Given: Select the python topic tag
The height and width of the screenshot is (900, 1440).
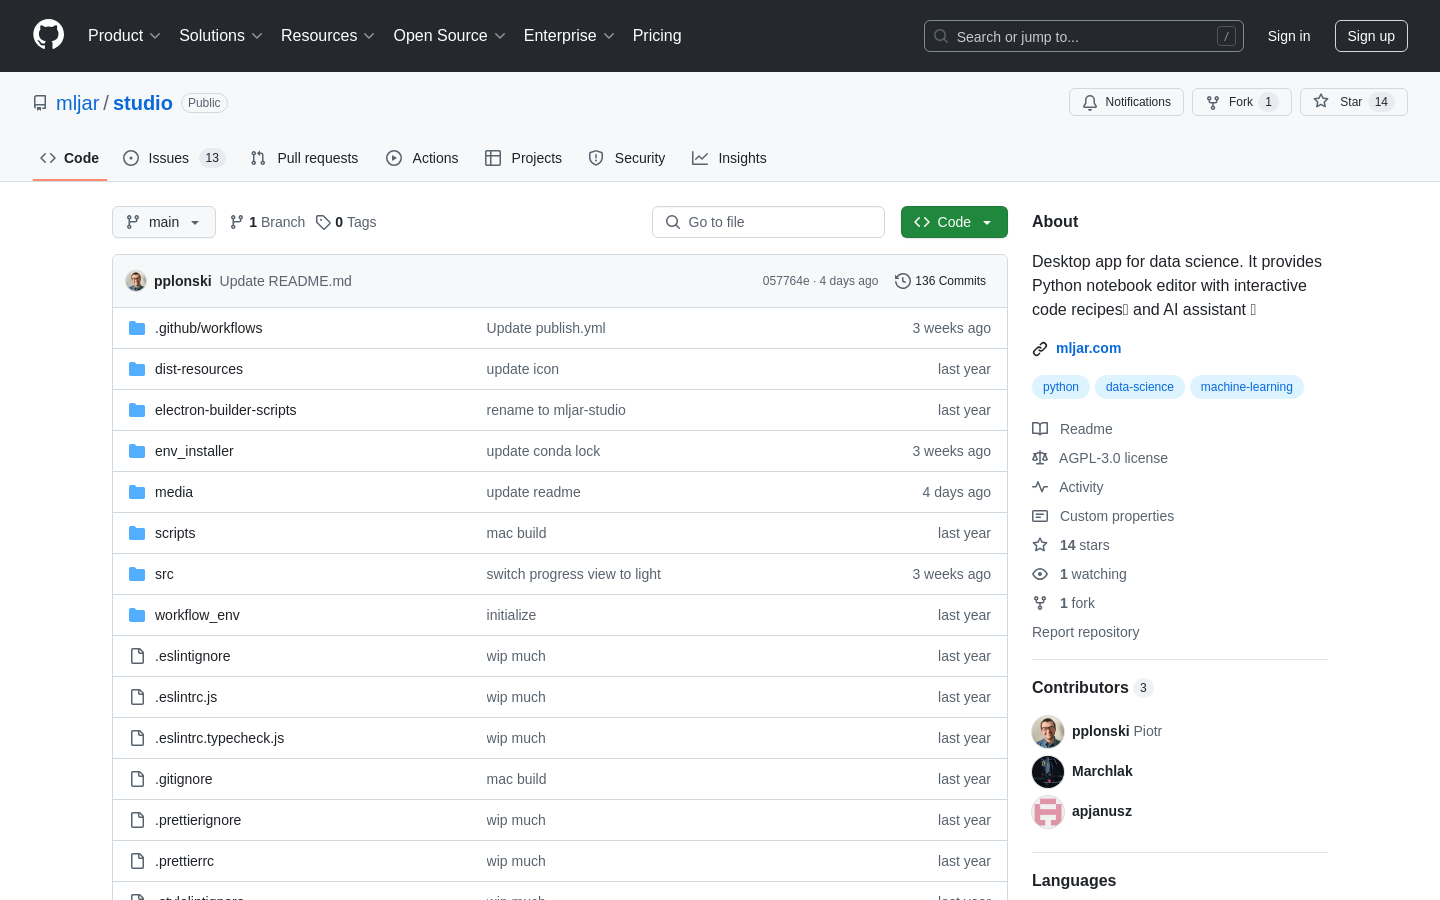Looking at the screenshot, I should pyautogui.click(x=1061, y=387).
